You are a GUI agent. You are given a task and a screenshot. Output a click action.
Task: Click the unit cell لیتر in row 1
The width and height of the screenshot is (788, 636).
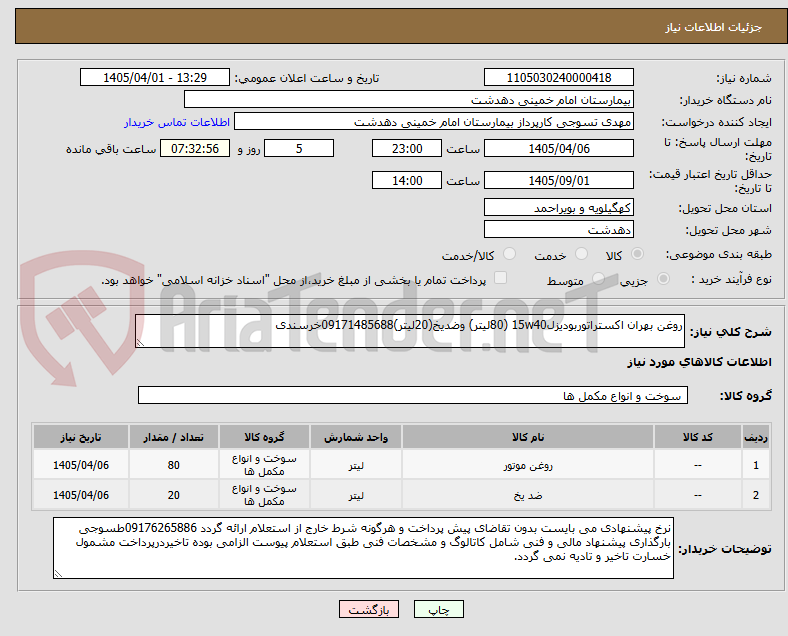click(x=356, y=465)
